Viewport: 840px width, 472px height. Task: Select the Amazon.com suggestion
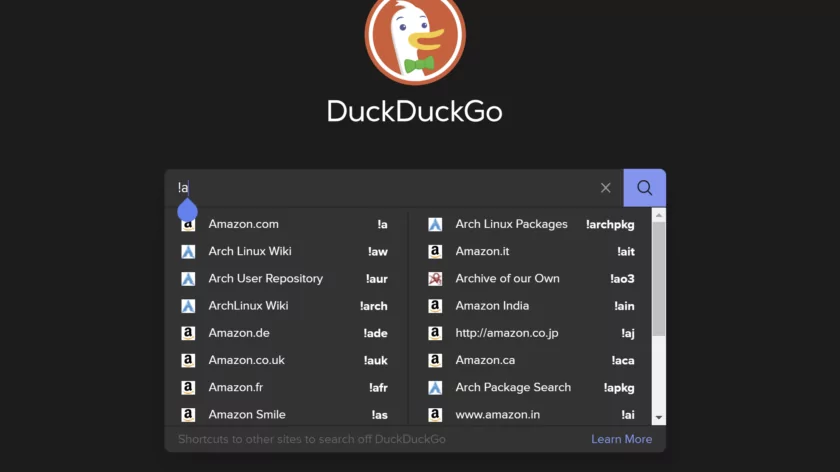tap(284, 224)
